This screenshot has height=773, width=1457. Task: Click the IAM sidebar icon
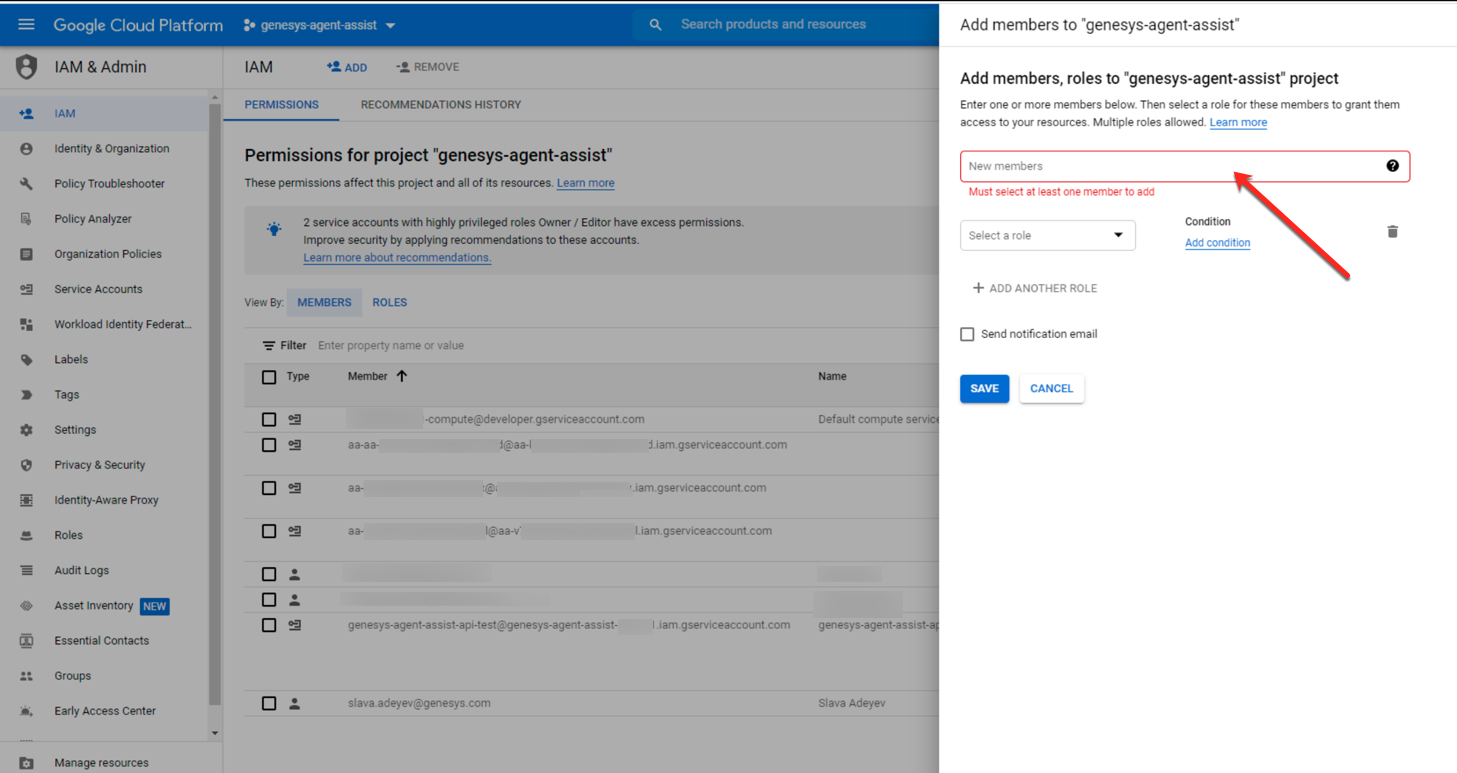(x=26, y=114)
